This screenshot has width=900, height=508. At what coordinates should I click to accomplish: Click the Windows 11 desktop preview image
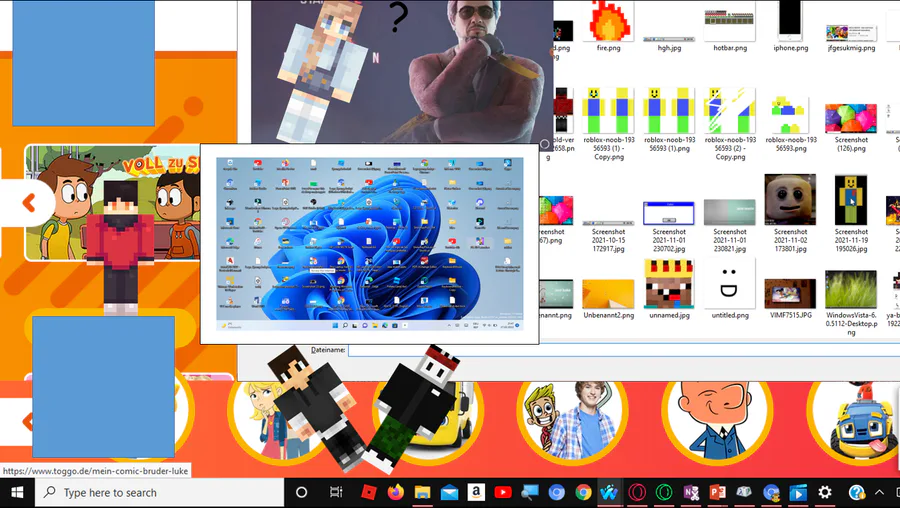369,244
